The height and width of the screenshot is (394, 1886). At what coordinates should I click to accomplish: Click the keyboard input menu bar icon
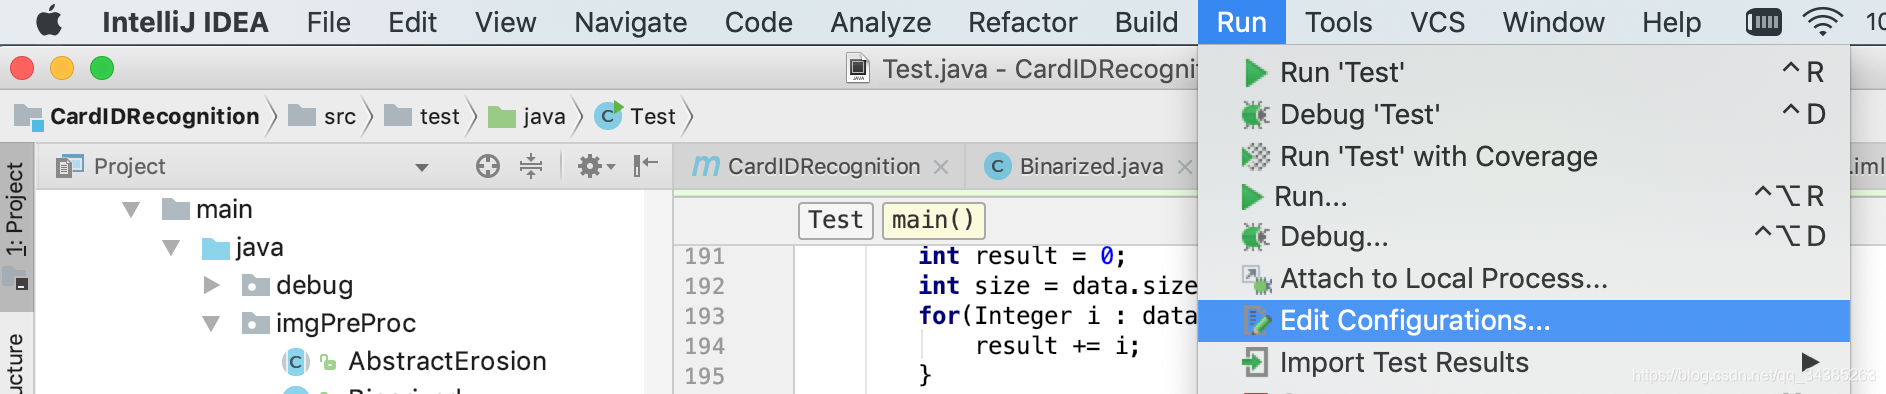coord(1763,22)
